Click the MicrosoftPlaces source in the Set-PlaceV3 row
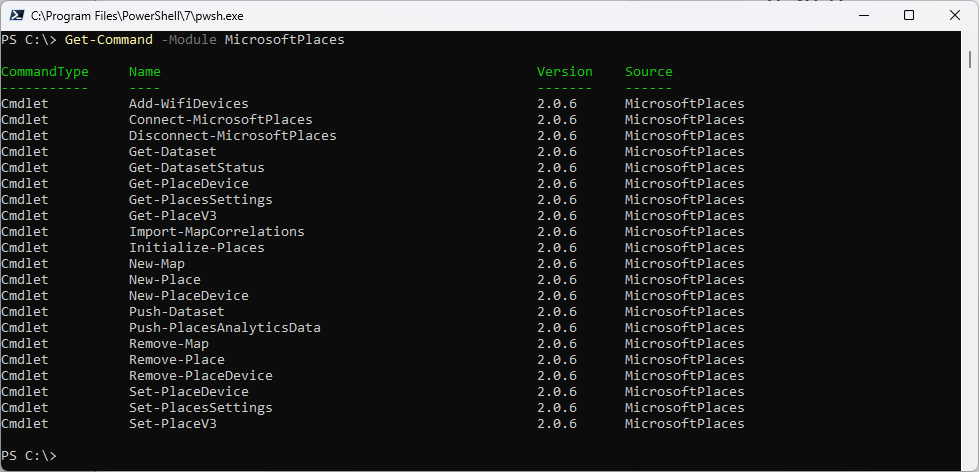Viewport: 979px width, 472px height. click(x=685, y=424)
